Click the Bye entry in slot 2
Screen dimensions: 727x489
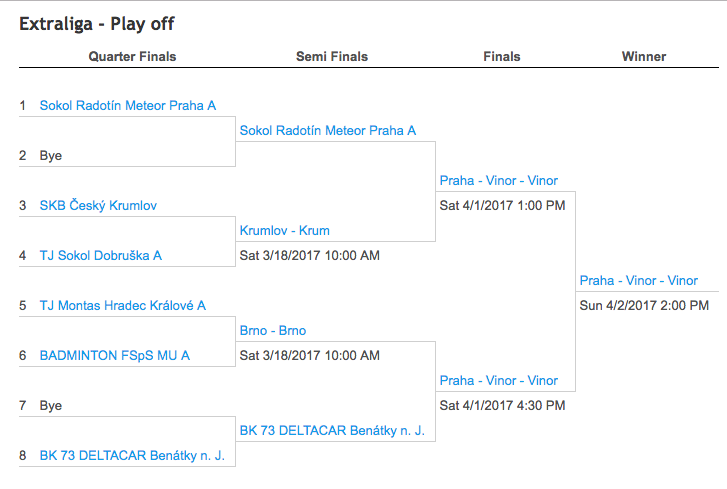click(x=51, y=156)
